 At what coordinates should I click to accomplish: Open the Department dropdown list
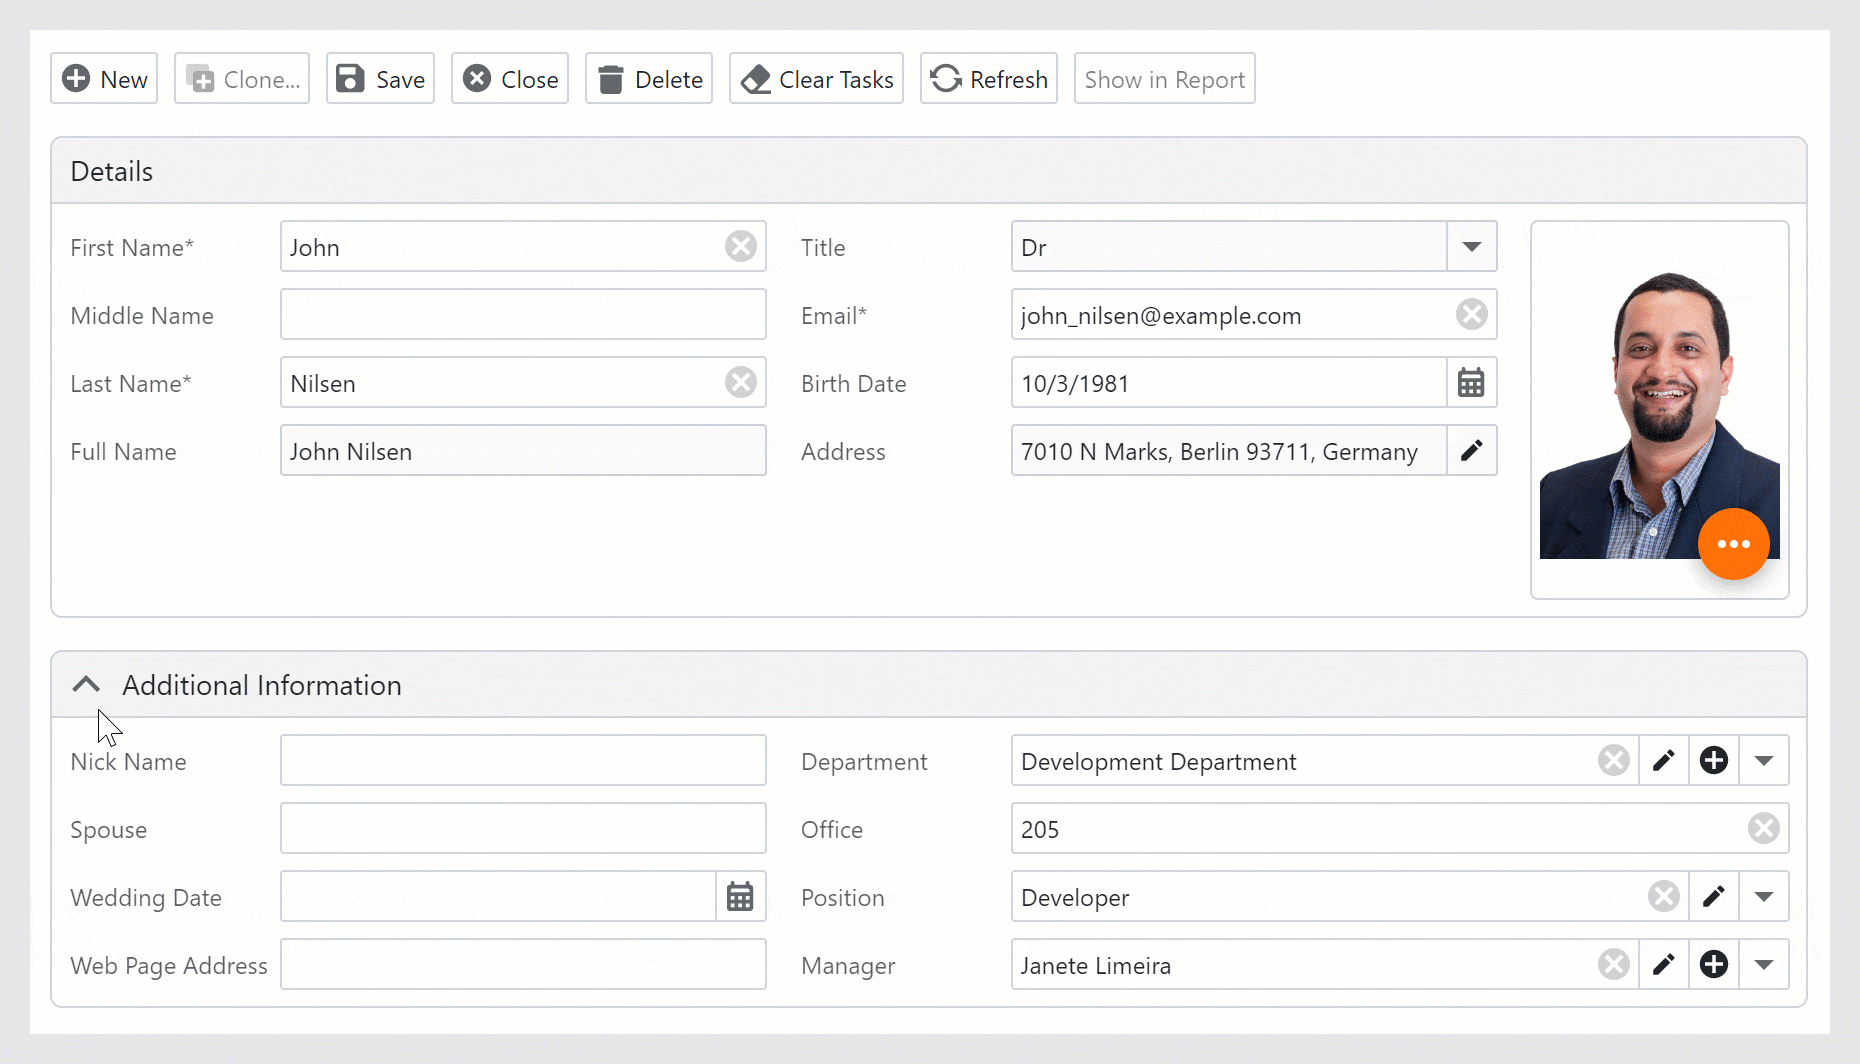(1764, 760)
